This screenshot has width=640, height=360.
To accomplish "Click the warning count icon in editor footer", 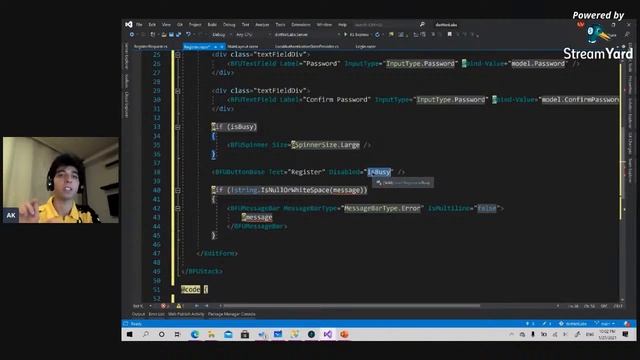I will tap(179, 306).
